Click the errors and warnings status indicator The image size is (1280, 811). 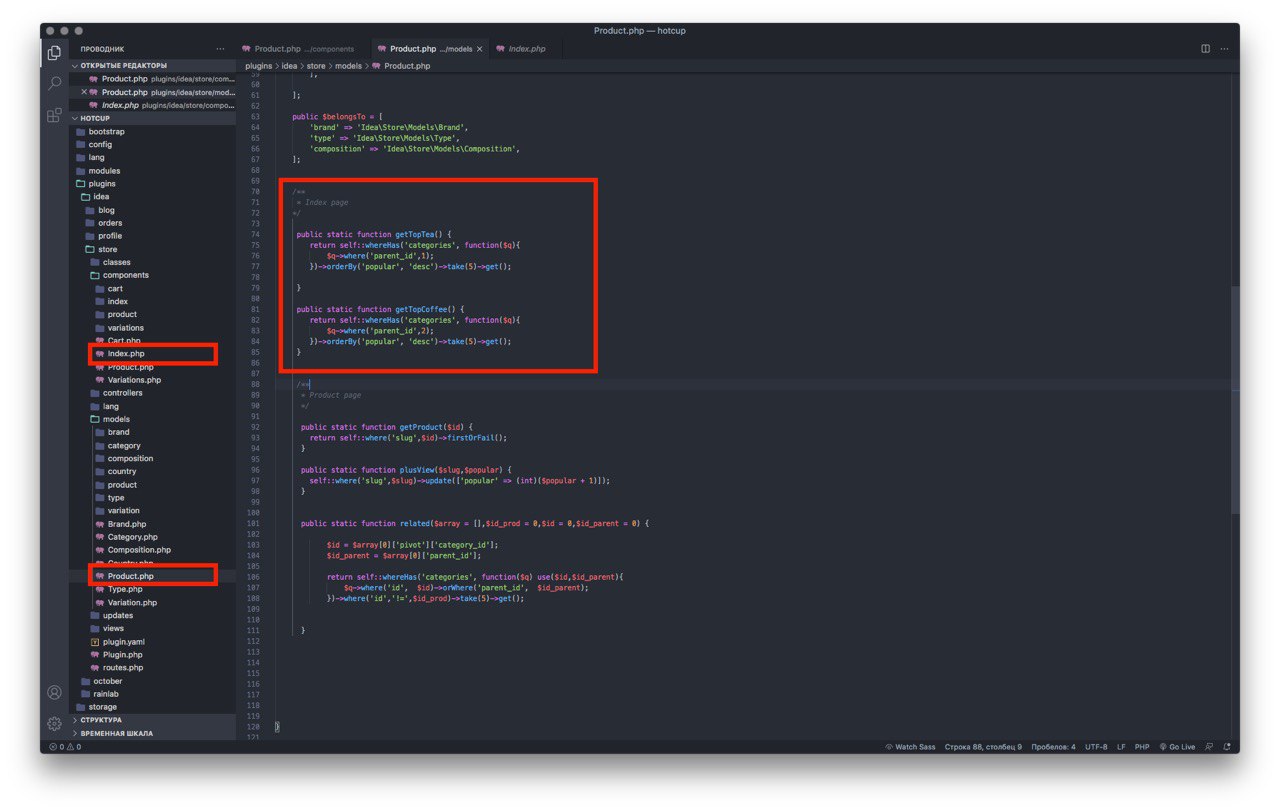(x=65, y=746)
